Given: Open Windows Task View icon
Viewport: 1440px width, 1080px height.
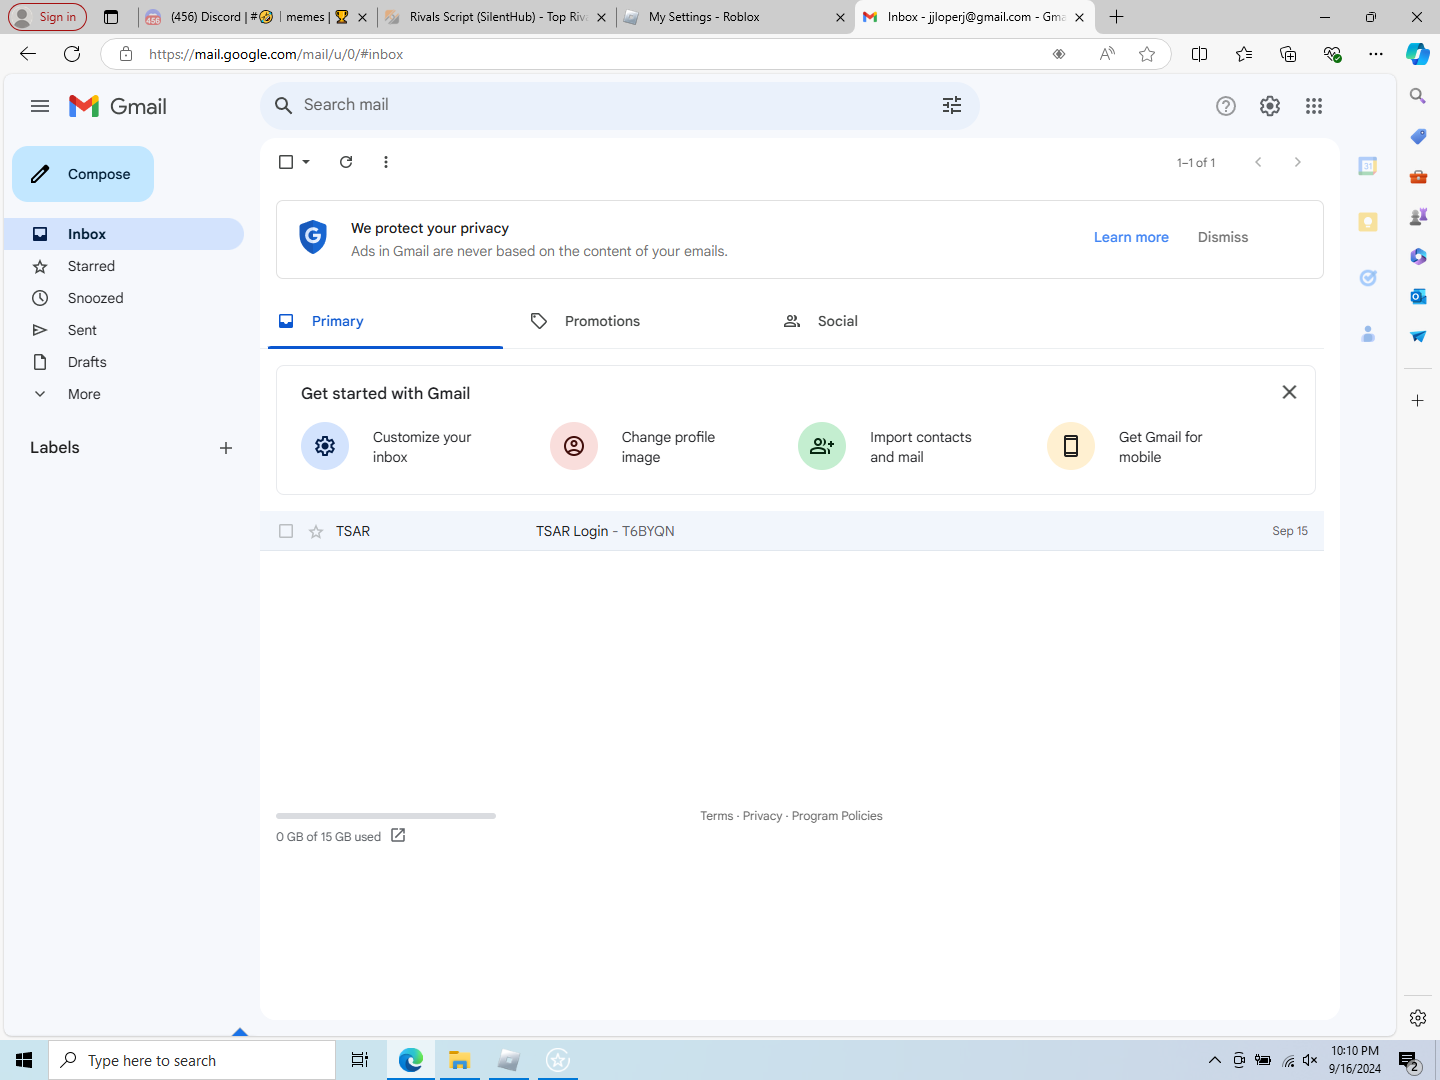Looking at the screenshot, I should (x=360, y=1060).
